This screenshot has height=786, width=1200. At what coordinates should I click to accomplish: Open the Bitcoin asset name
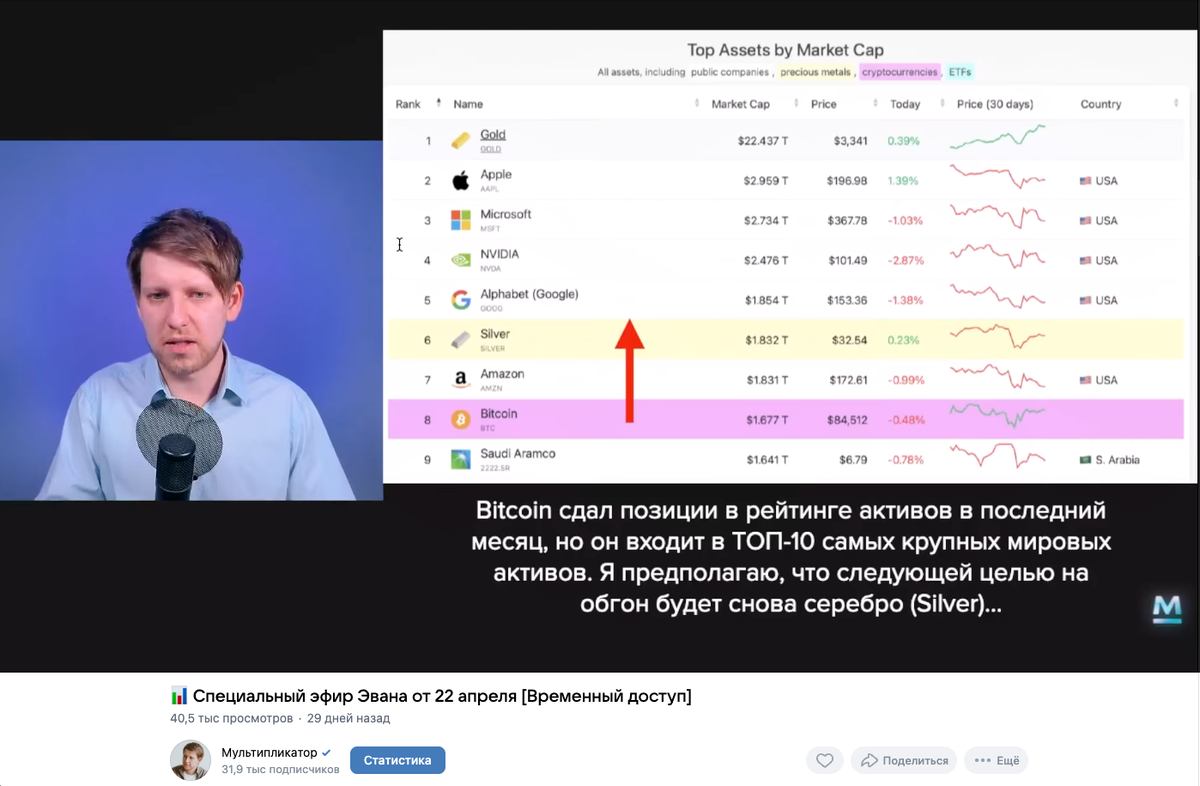pos(499,415)
